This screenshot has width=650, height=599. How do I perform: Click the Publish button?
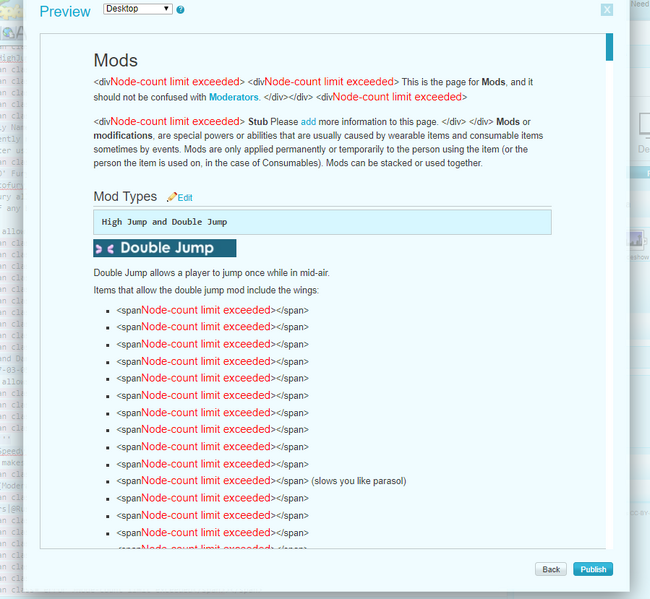click(x=593, y=569)
